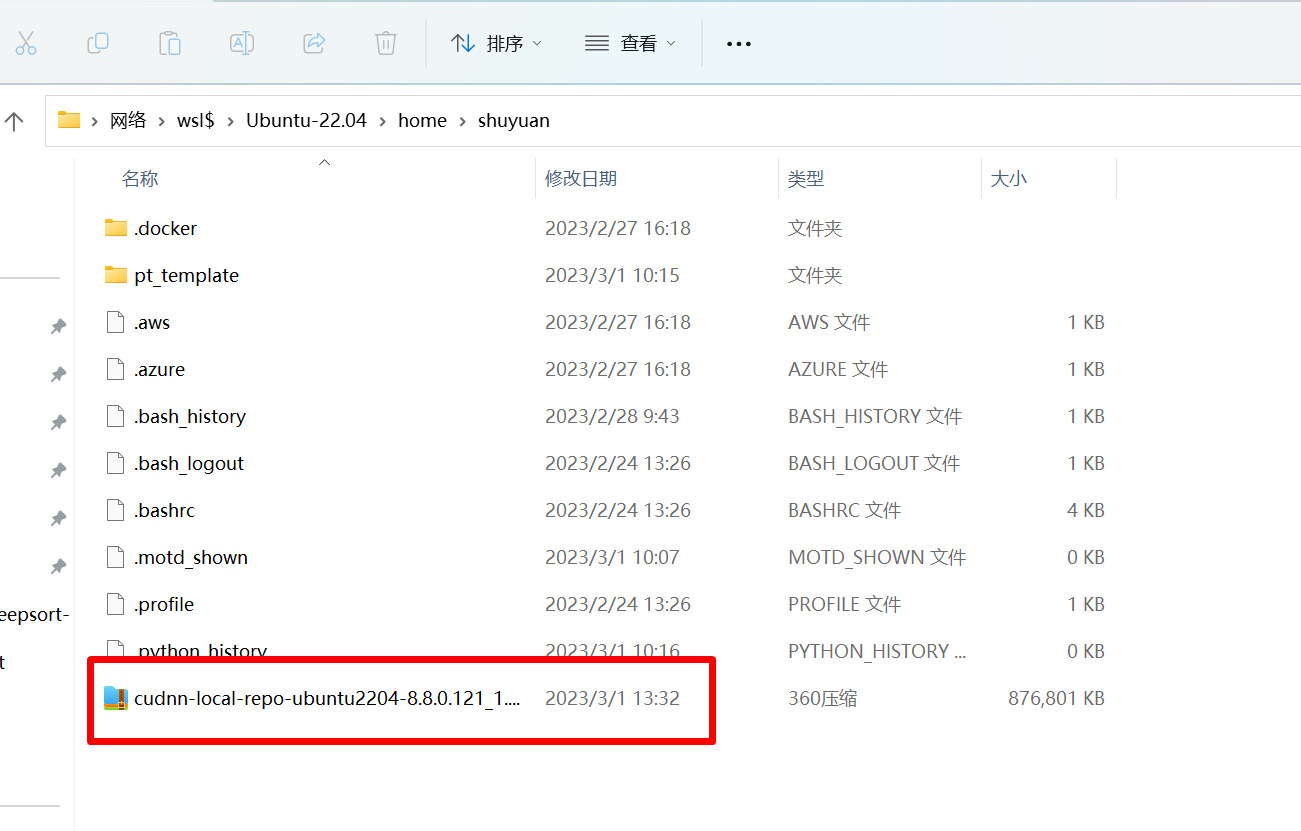Select wsl$ in the address path
The height and width of the screenshot is (831, 1301).
[x=196, y=120]
